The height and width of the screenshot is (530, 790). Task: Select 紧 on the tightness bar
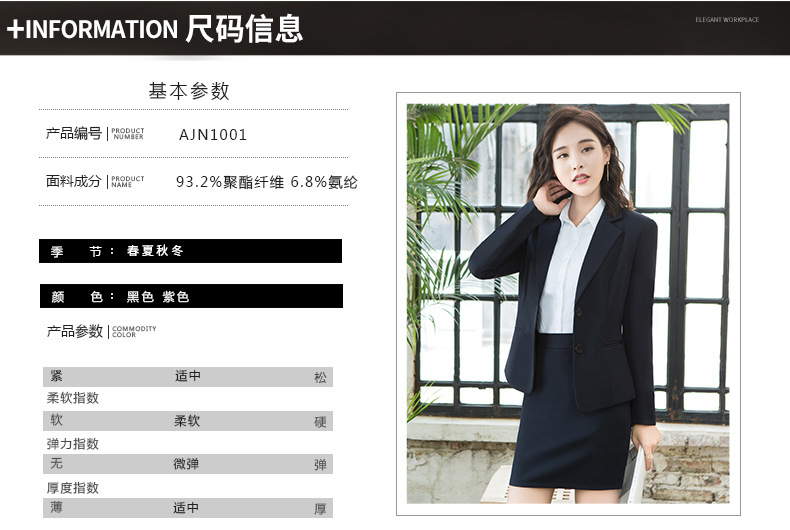(x=56, y=376)
